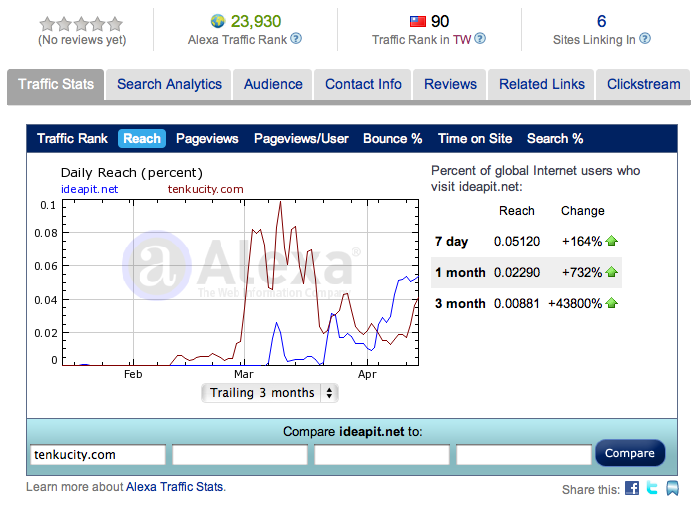This screenshot has width=699, height=507.
Task: Click the star rating icons
Action: click(x=81, y=24)
